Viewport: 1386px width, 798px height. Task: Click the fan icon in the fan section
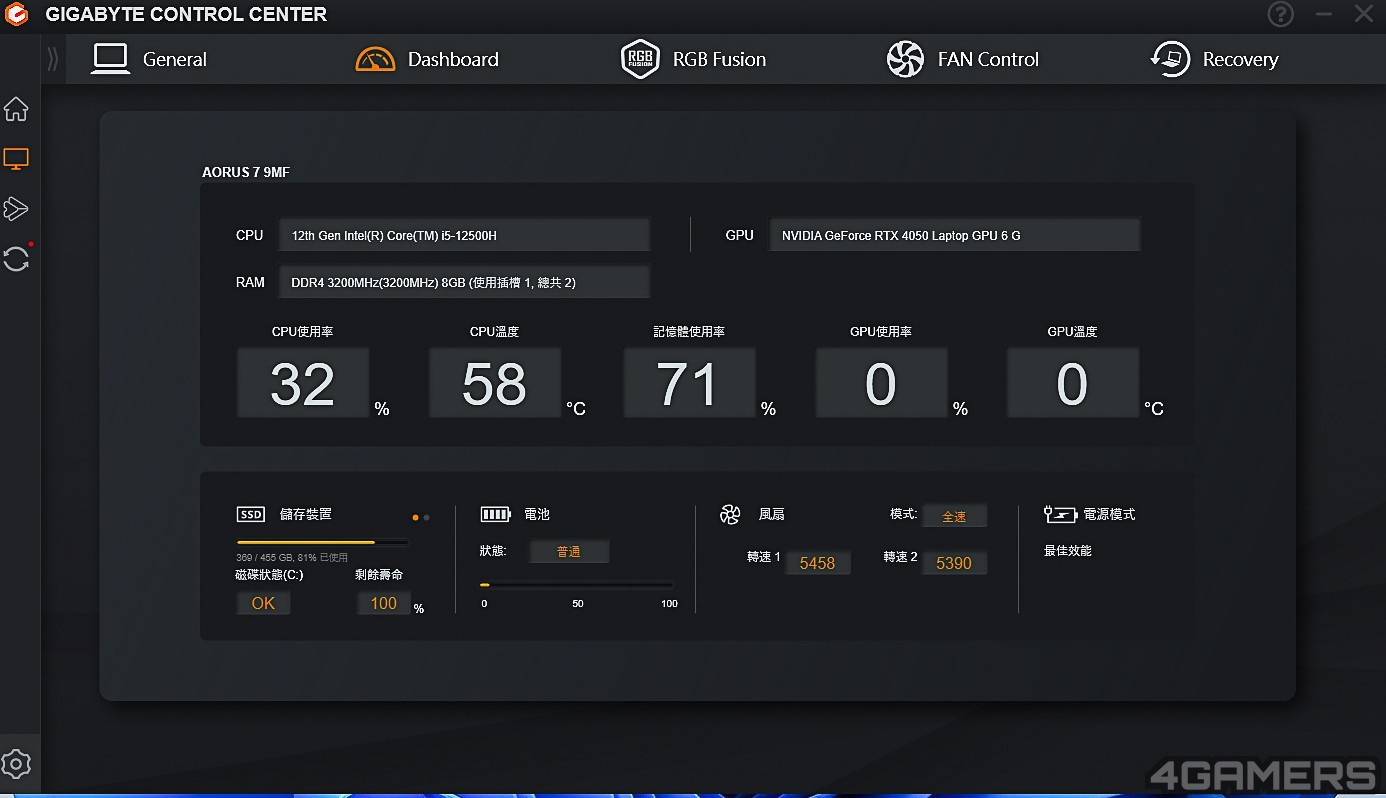coord(730,514)
